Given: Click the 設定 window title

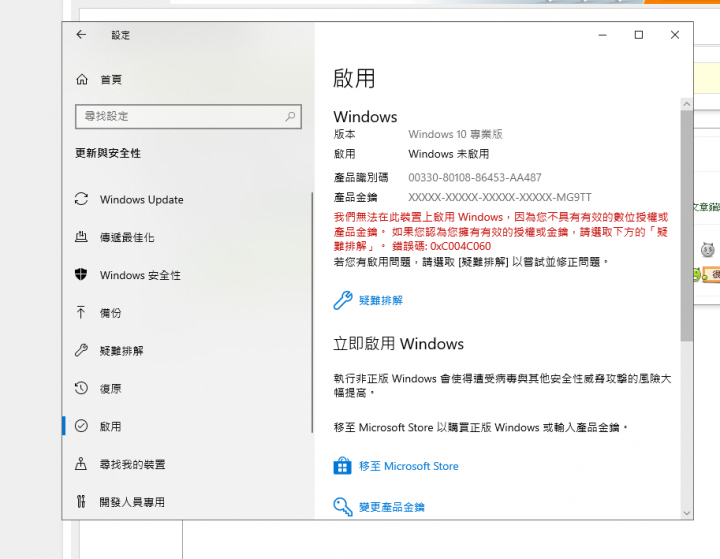Looking at the screenshot, I should pos(121,35).
